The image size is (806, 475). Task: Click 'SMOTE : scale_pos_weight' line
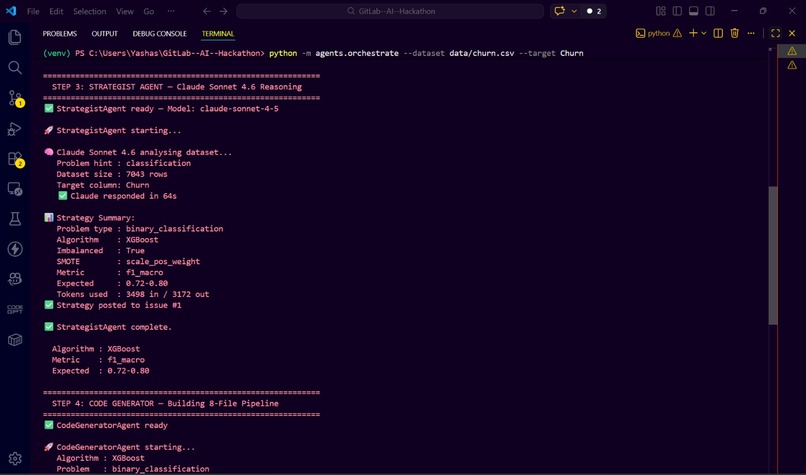128,261
